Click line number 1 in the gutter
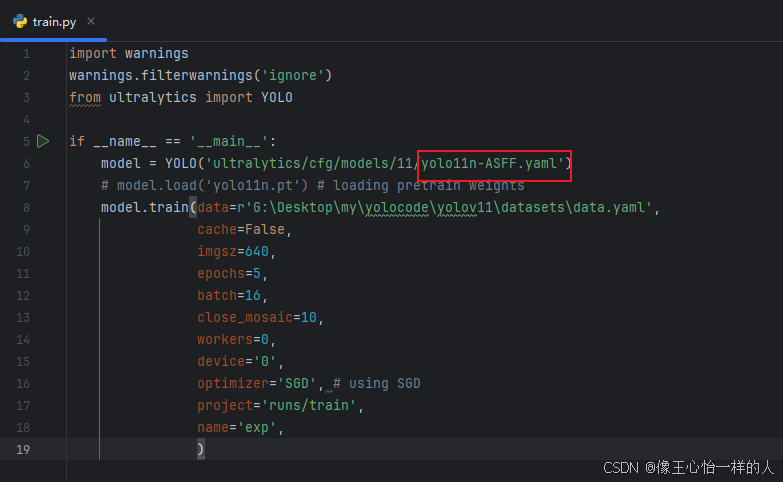The image size is (783, 482). (x=26, y=53)
